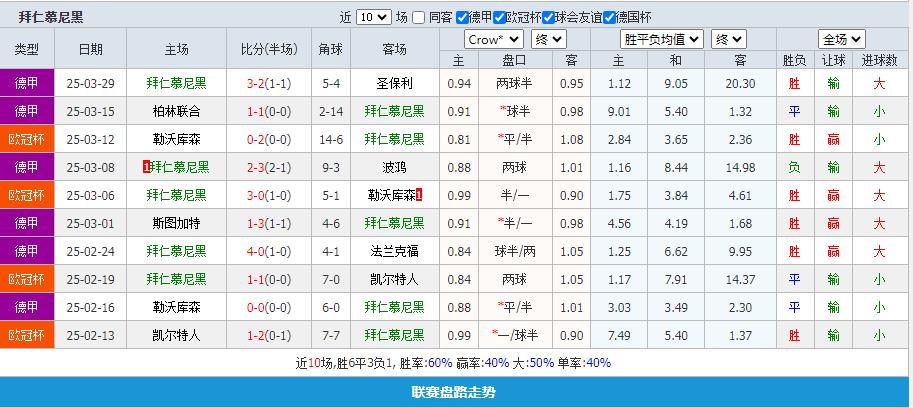This screenshot has height=408, width=913.
Task: Open the recent matches count dropdown showing 10
Action: pos(373,17)
